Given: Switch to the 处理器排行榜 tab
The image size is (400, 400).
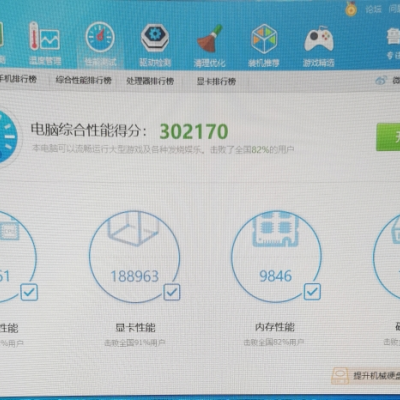Looking at the screenshot, I should click(x=150, y=81).
